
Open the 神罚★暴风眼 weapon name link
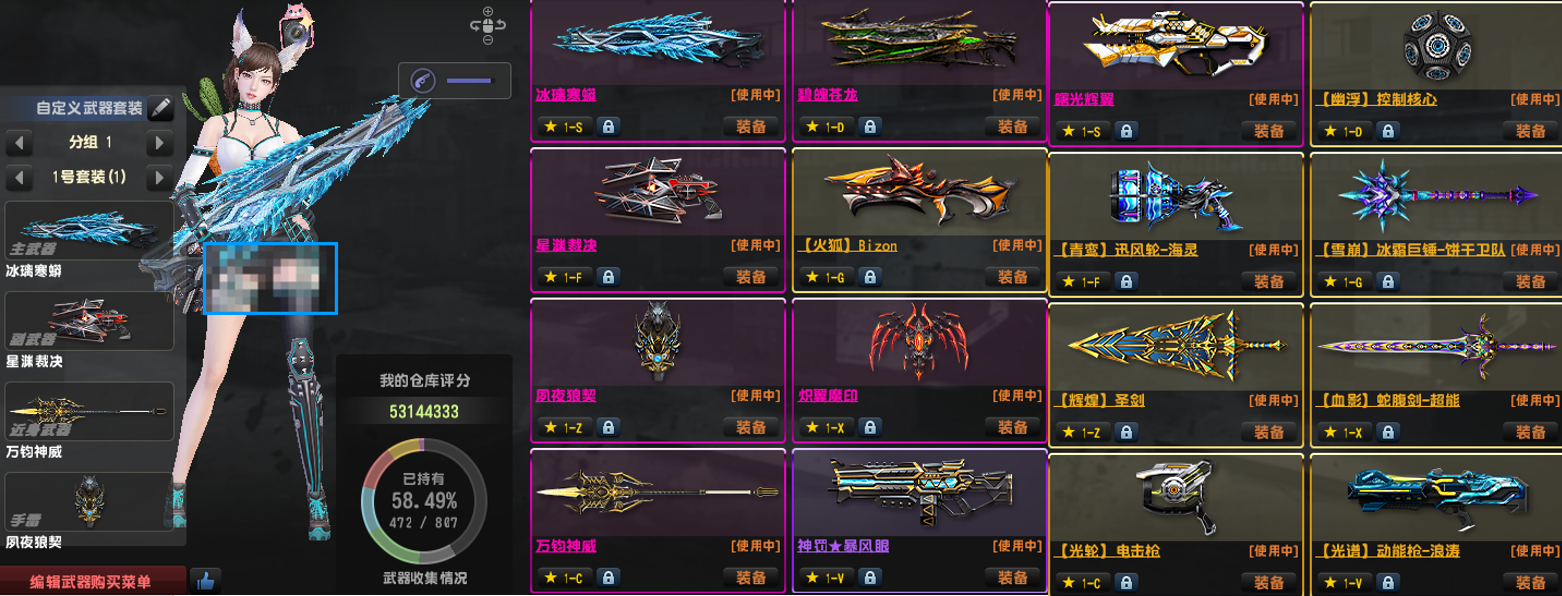click(x=843, y=546)
